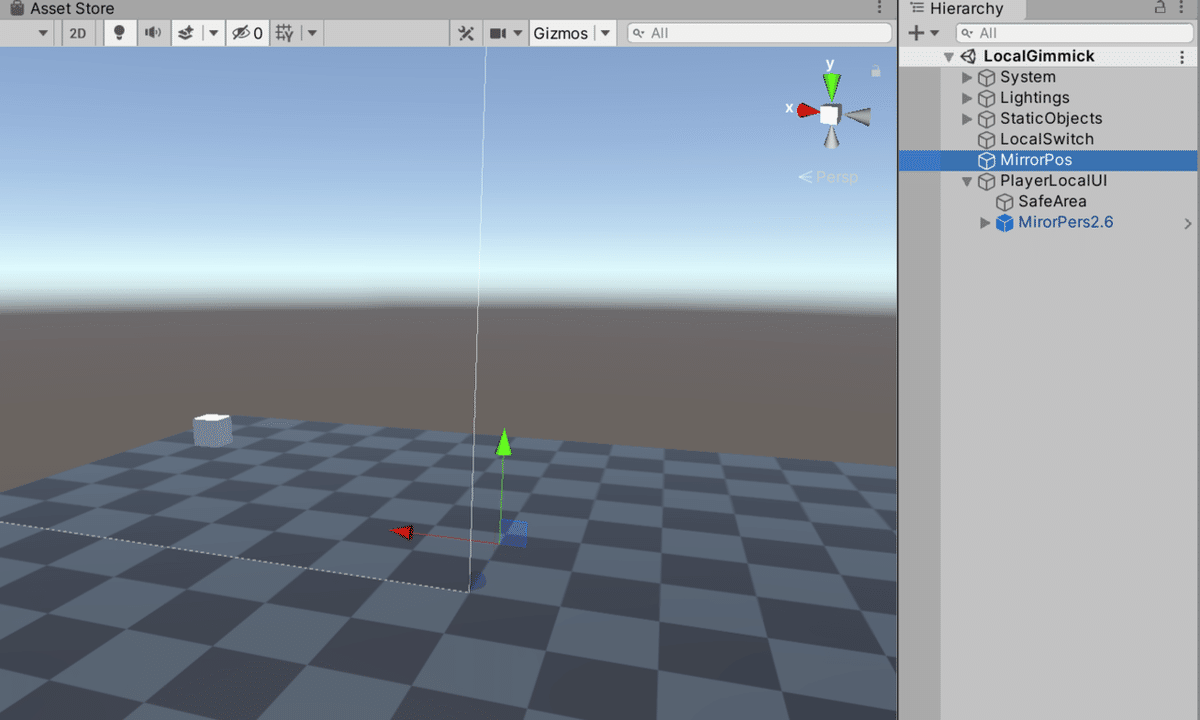
Task: Collapse the LocalGimmick scene
Action: 948,57
